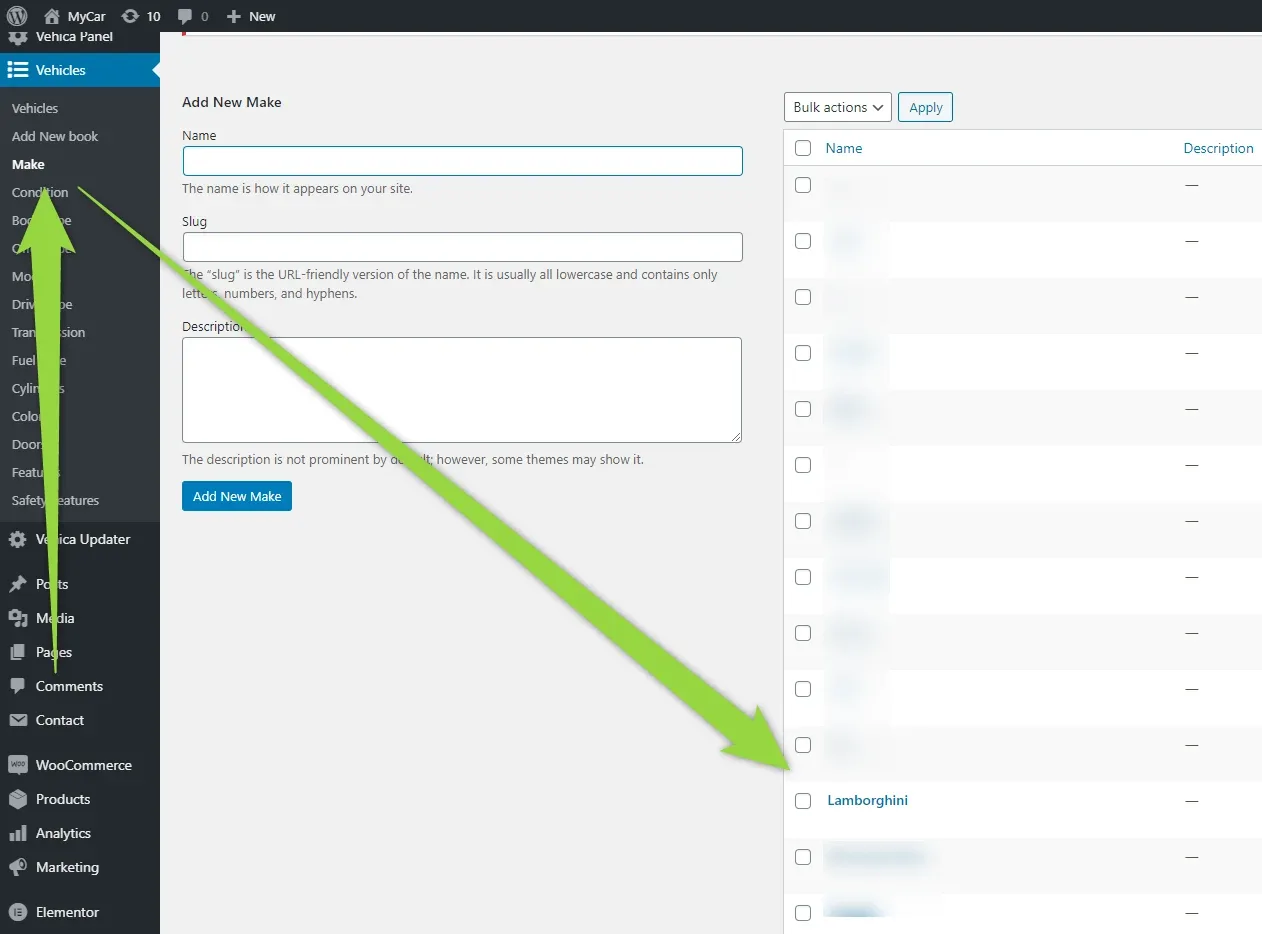This screenshot has height=934, width=1262.
Task: Click the Add New Make button
Action: (237, 496)
